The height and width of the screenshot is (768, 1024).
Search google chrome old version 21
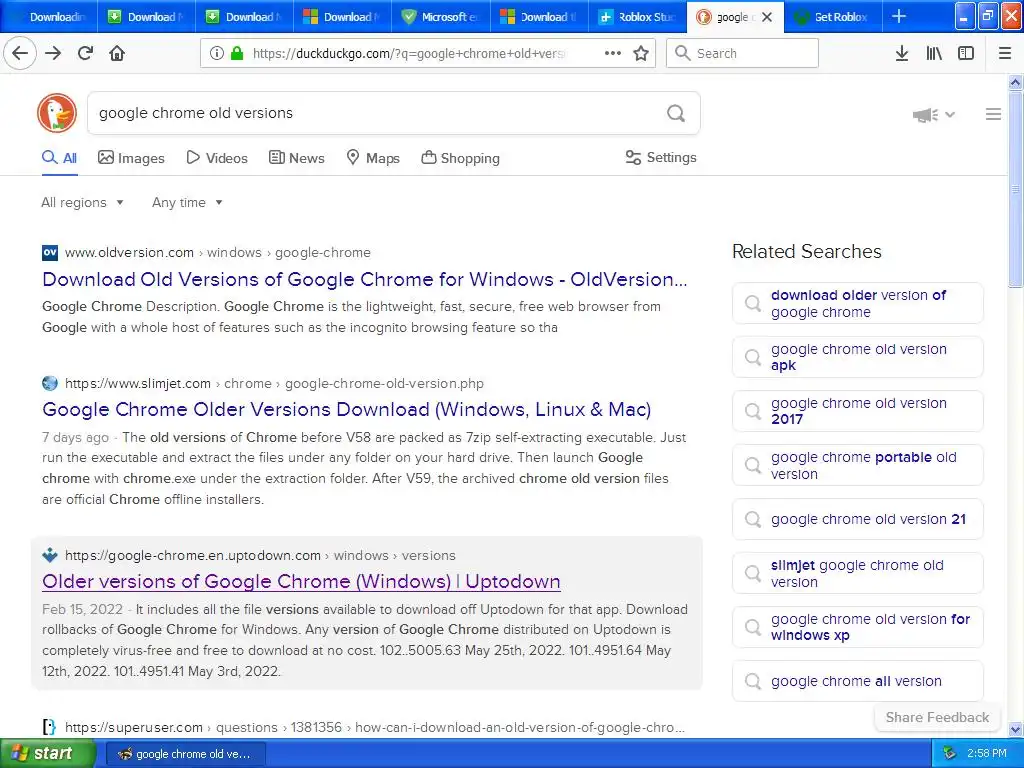(x=857, y=519)
